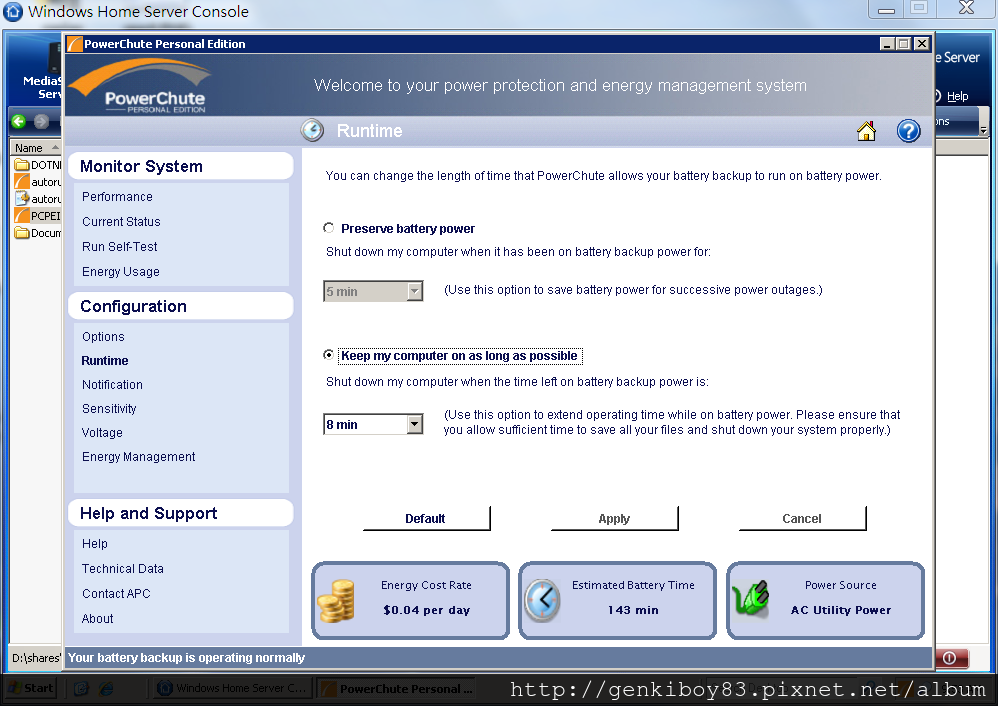The height and width of the screenshot is (706, 998).
Task: Open Energy Usage page
Action: pos(120,272)
